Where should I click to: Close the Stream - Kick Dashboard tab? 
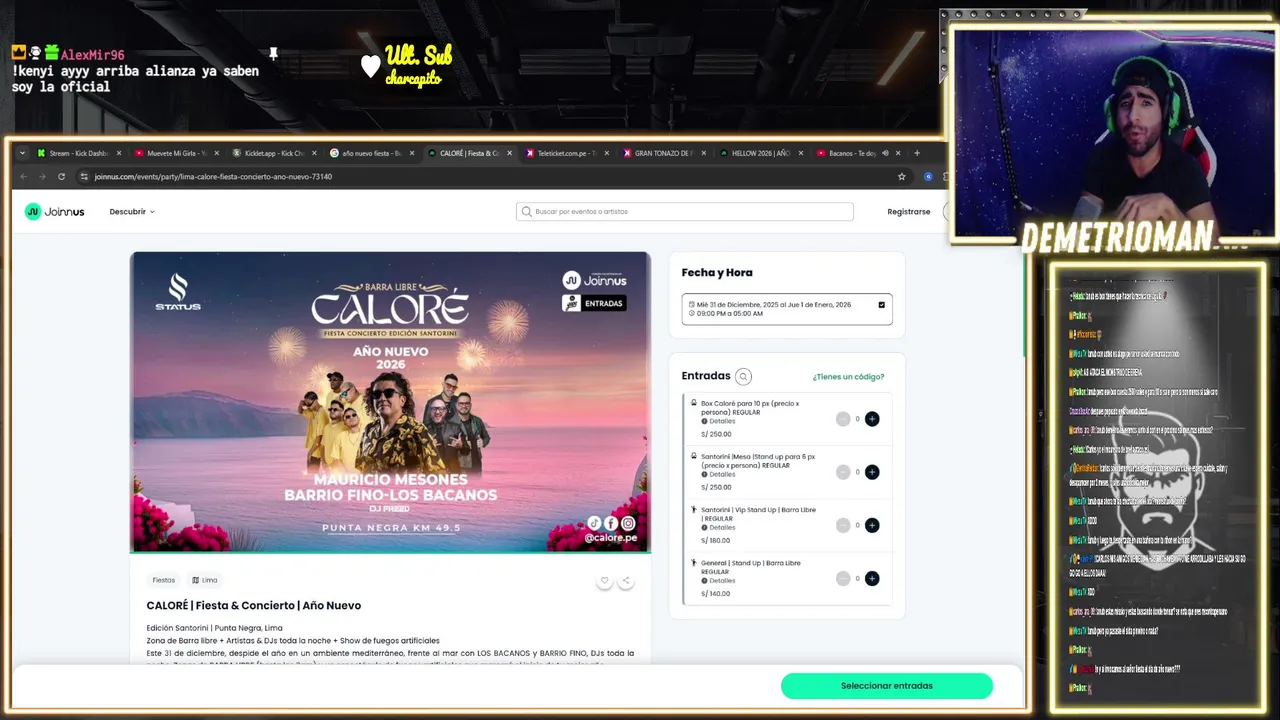[119, 153]
